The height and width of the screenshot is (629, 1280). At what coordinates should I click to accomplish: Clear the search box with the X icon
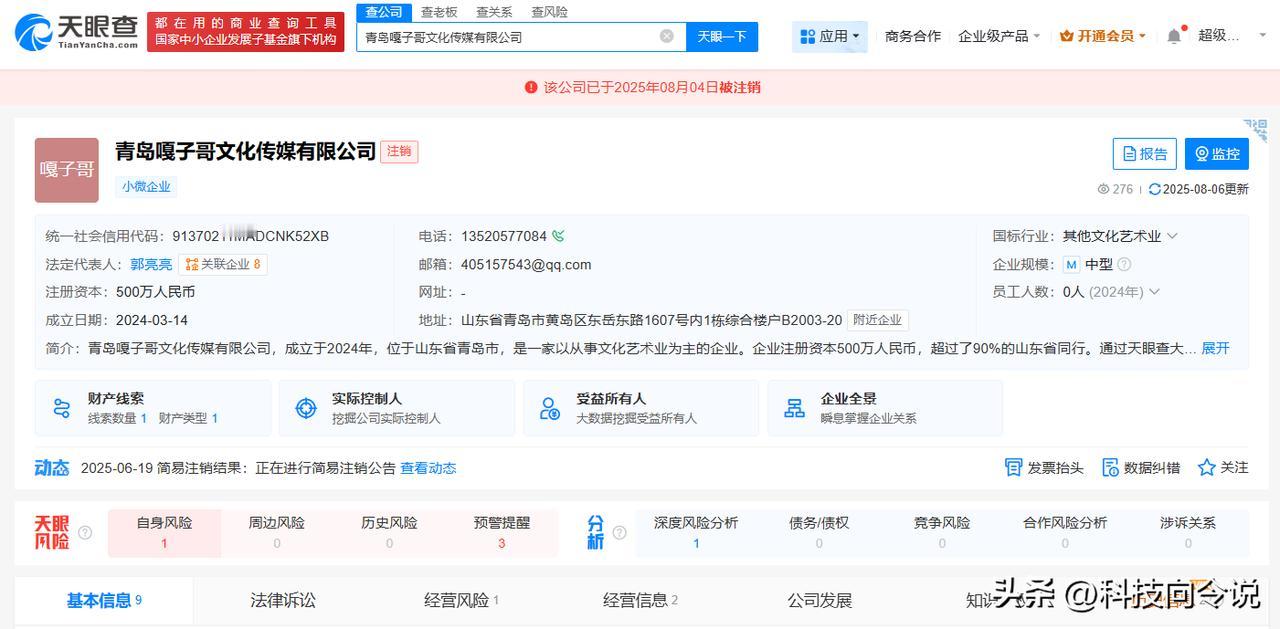pyautogui.click(x=667, y=36)
